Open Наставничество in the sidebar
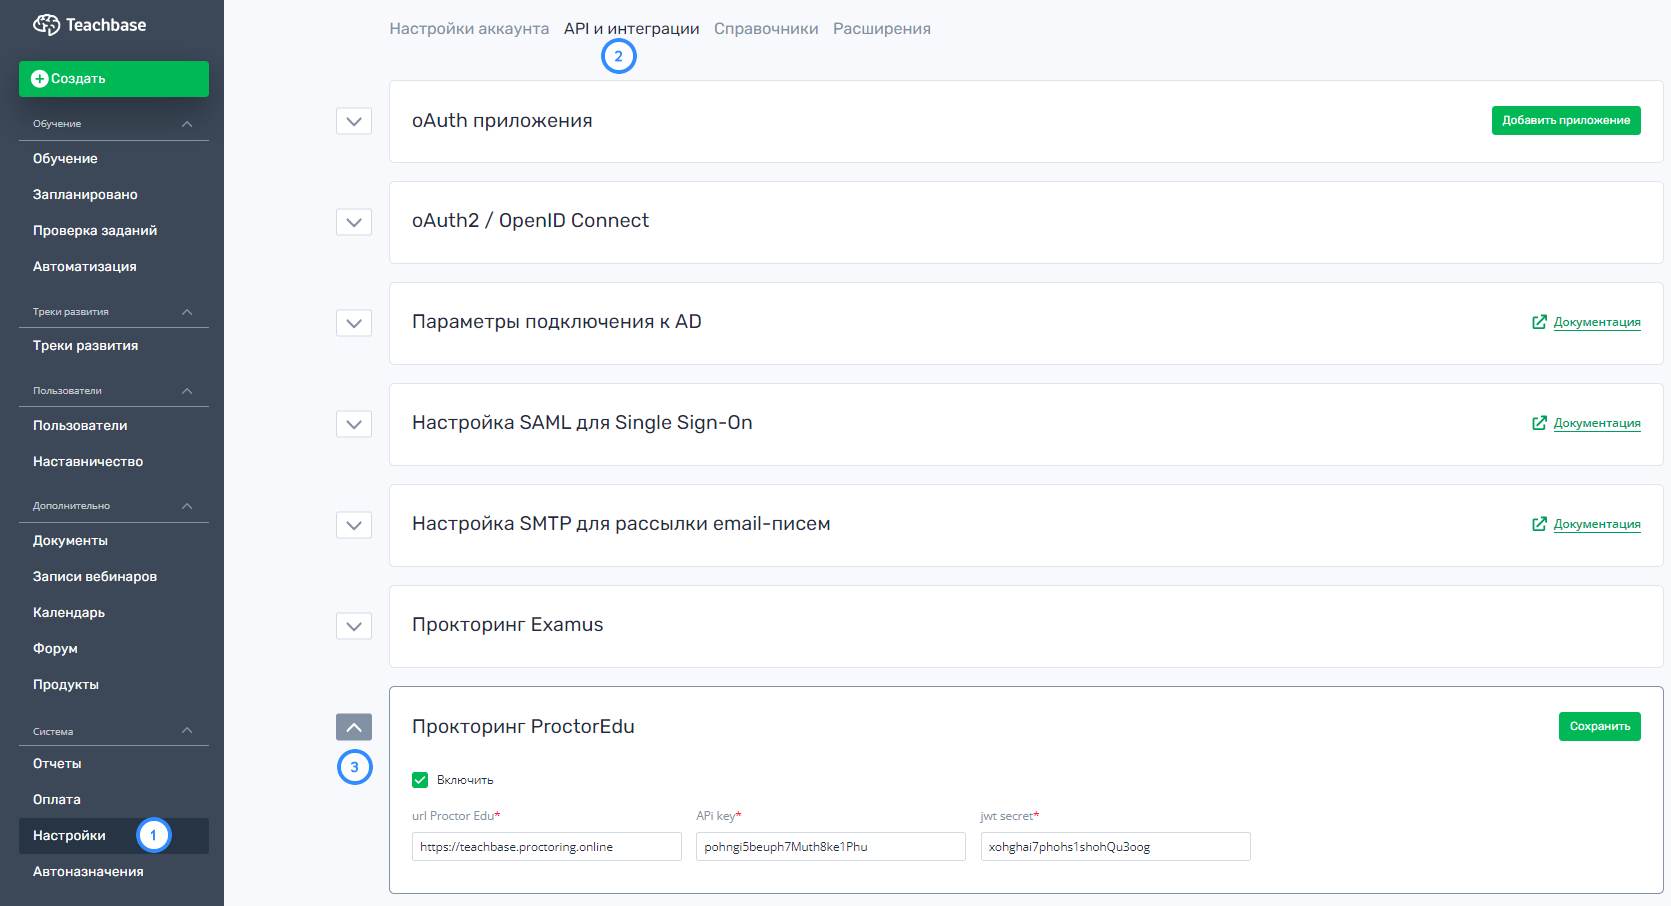The image size is (1671, 906). click(88, 462)
